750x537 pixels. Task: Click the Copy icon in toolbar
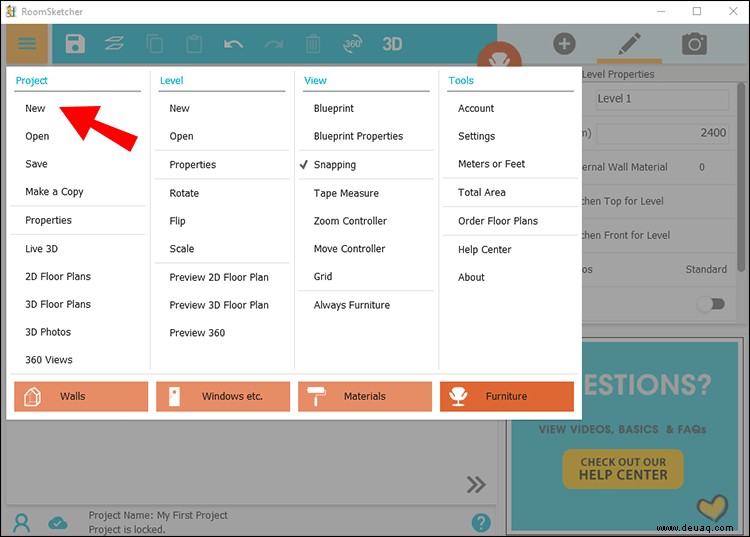[154, 44]
